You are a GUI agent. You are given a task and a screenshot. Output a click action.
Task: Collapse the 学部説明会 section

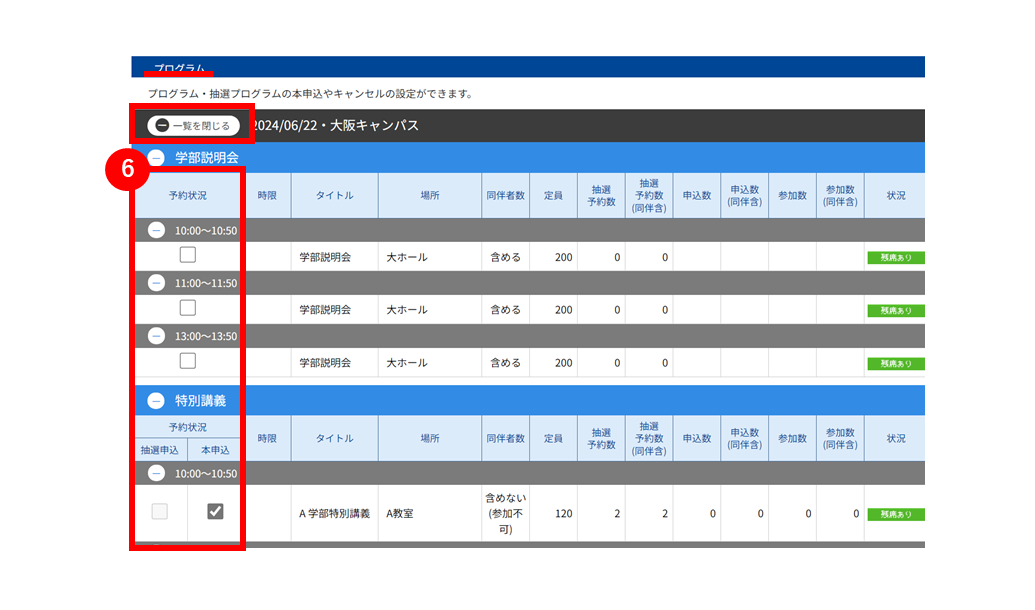click(x=156, y=158)
